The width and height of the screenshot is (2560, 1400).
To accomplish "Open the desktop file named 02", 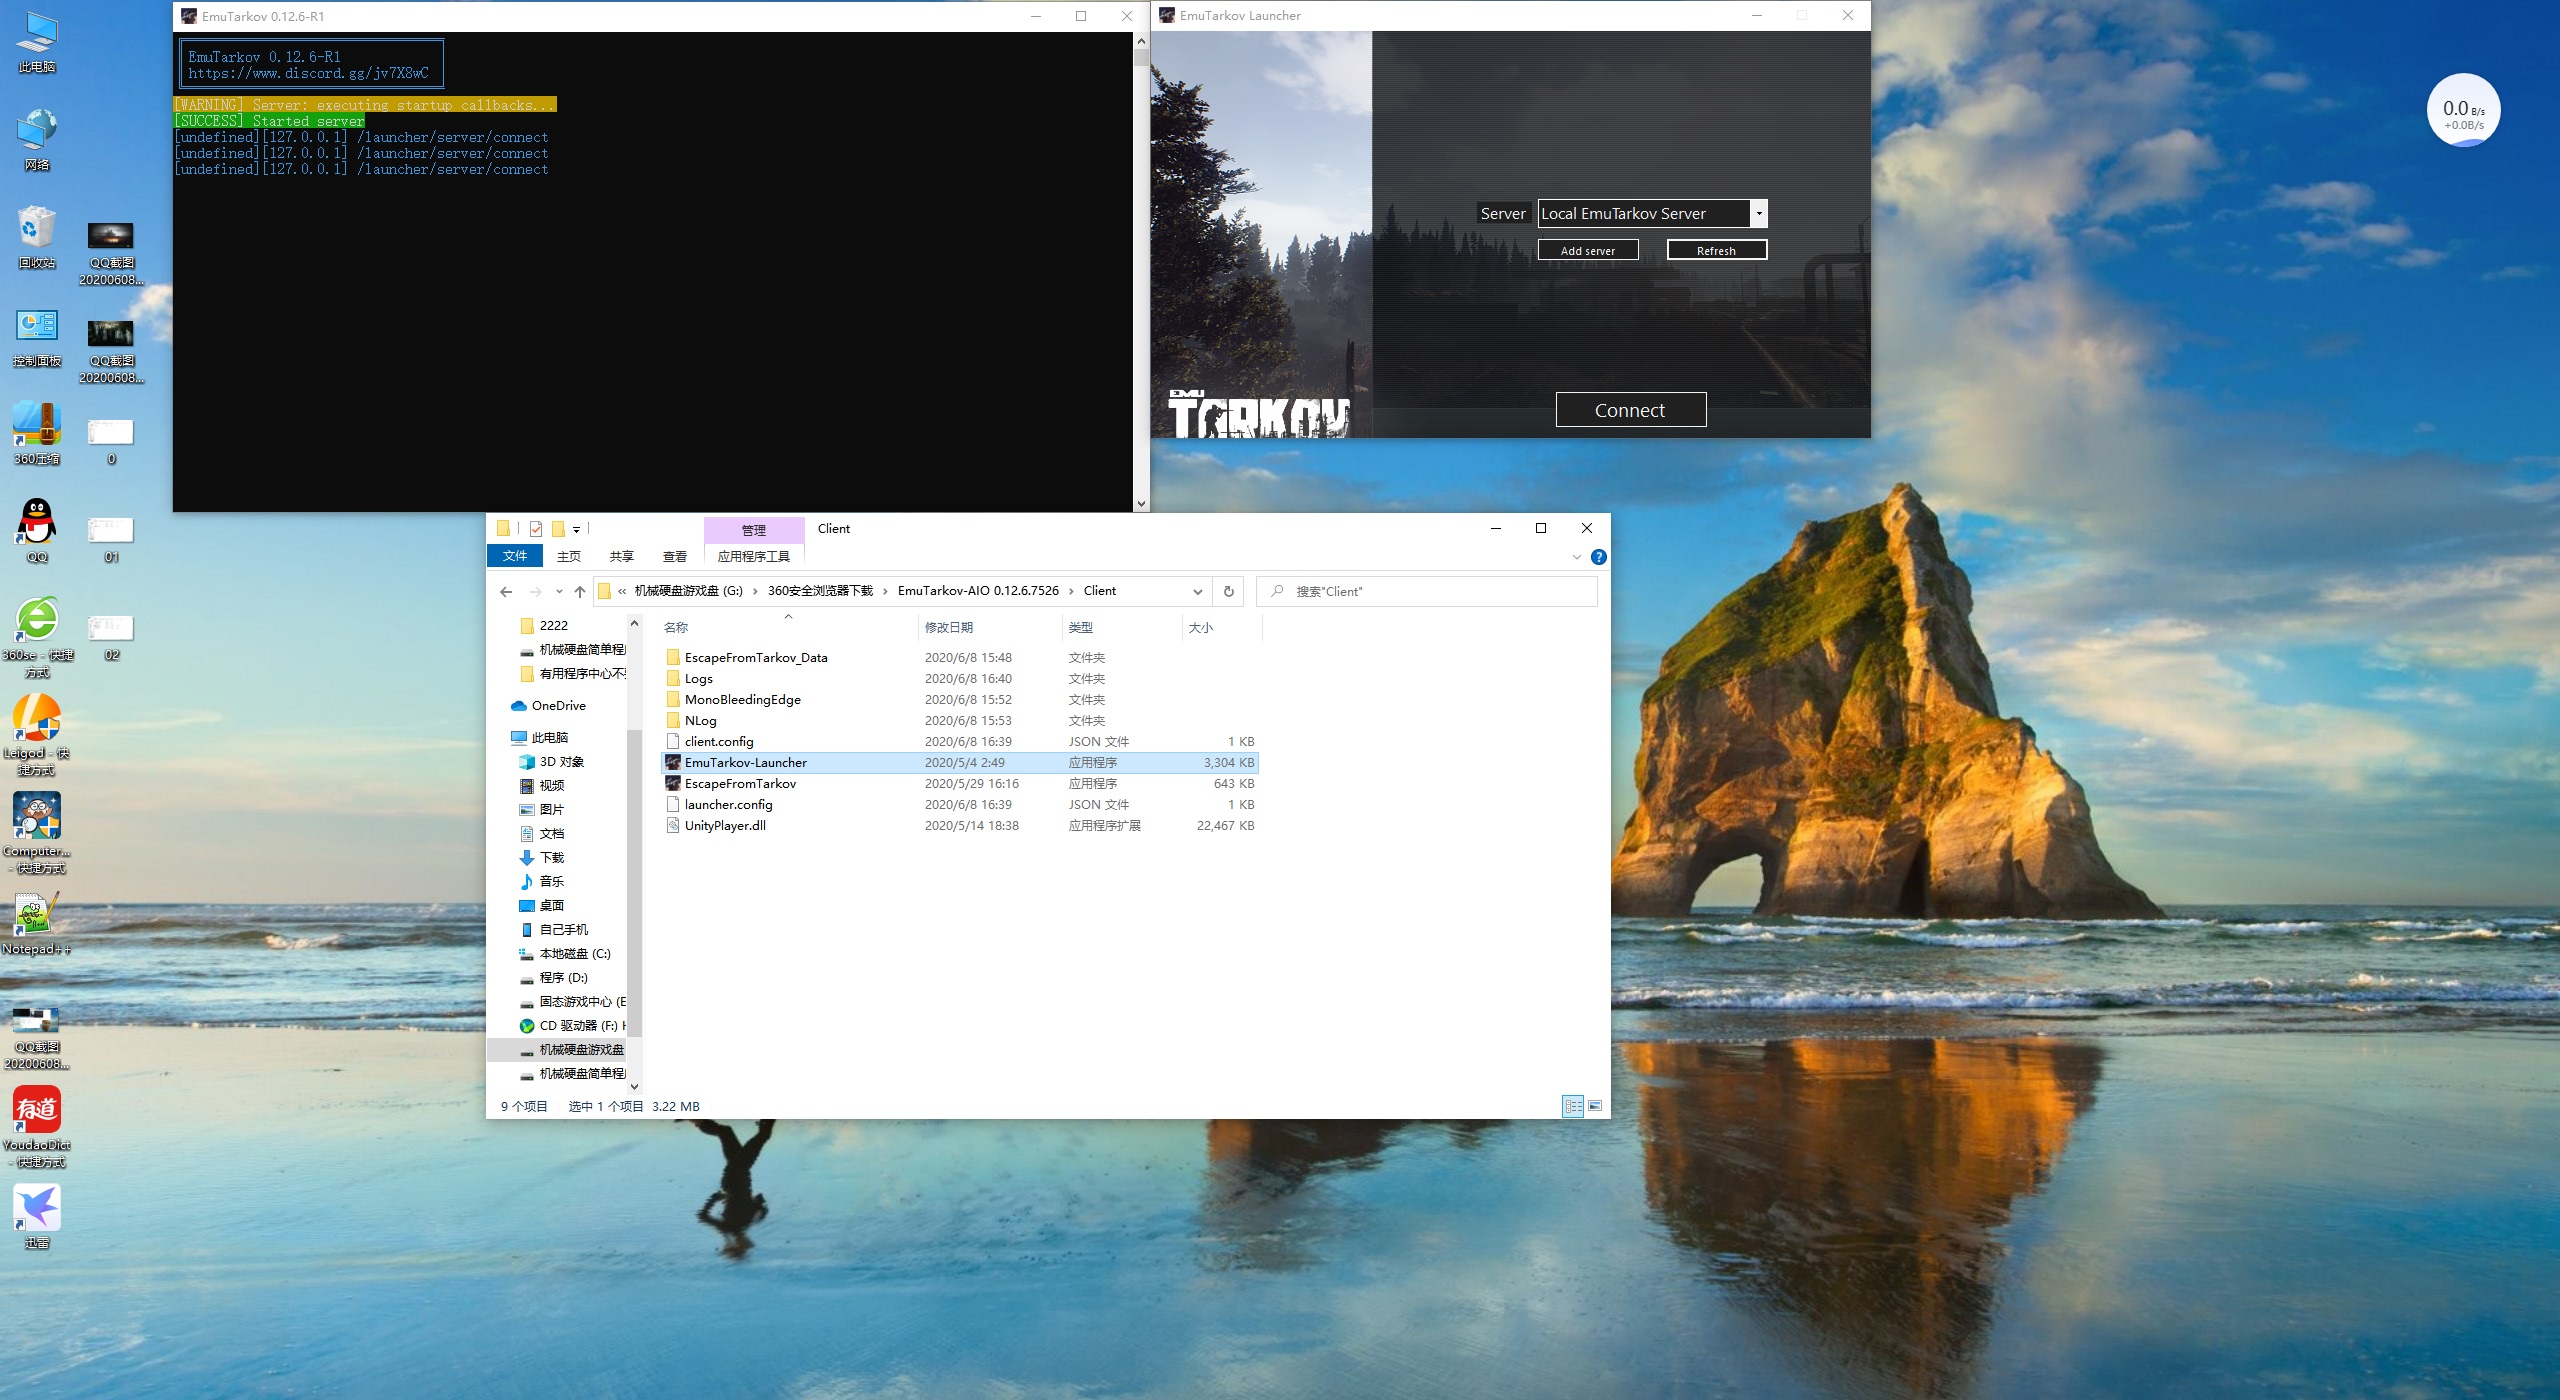I will (x=111, y=637).
